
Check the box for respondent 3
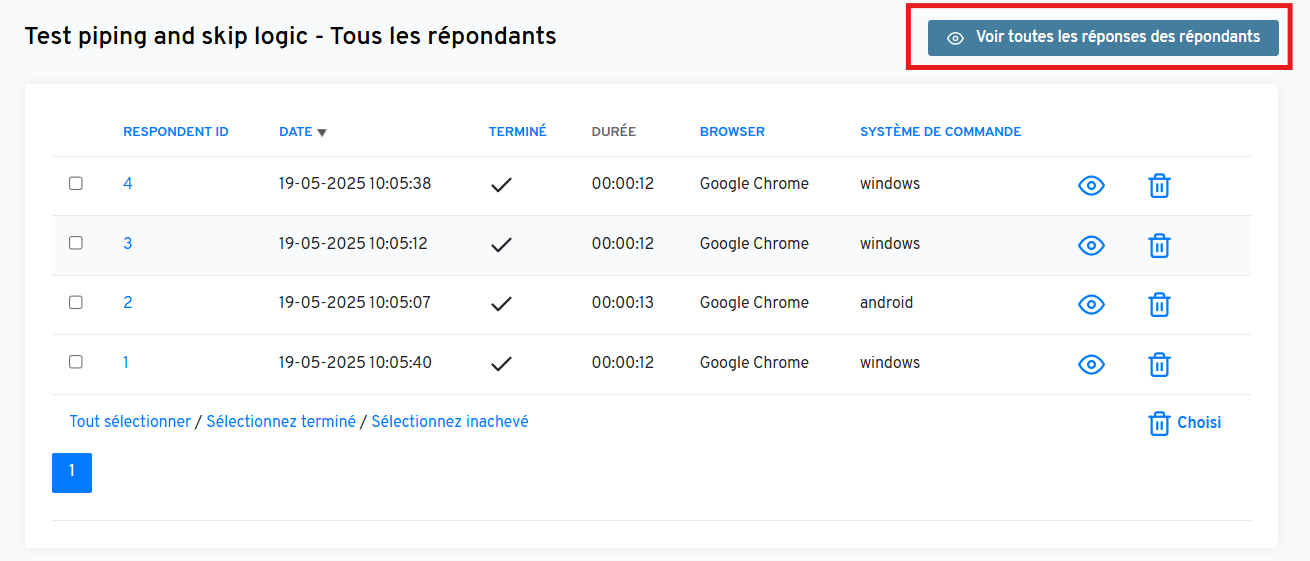76,243
